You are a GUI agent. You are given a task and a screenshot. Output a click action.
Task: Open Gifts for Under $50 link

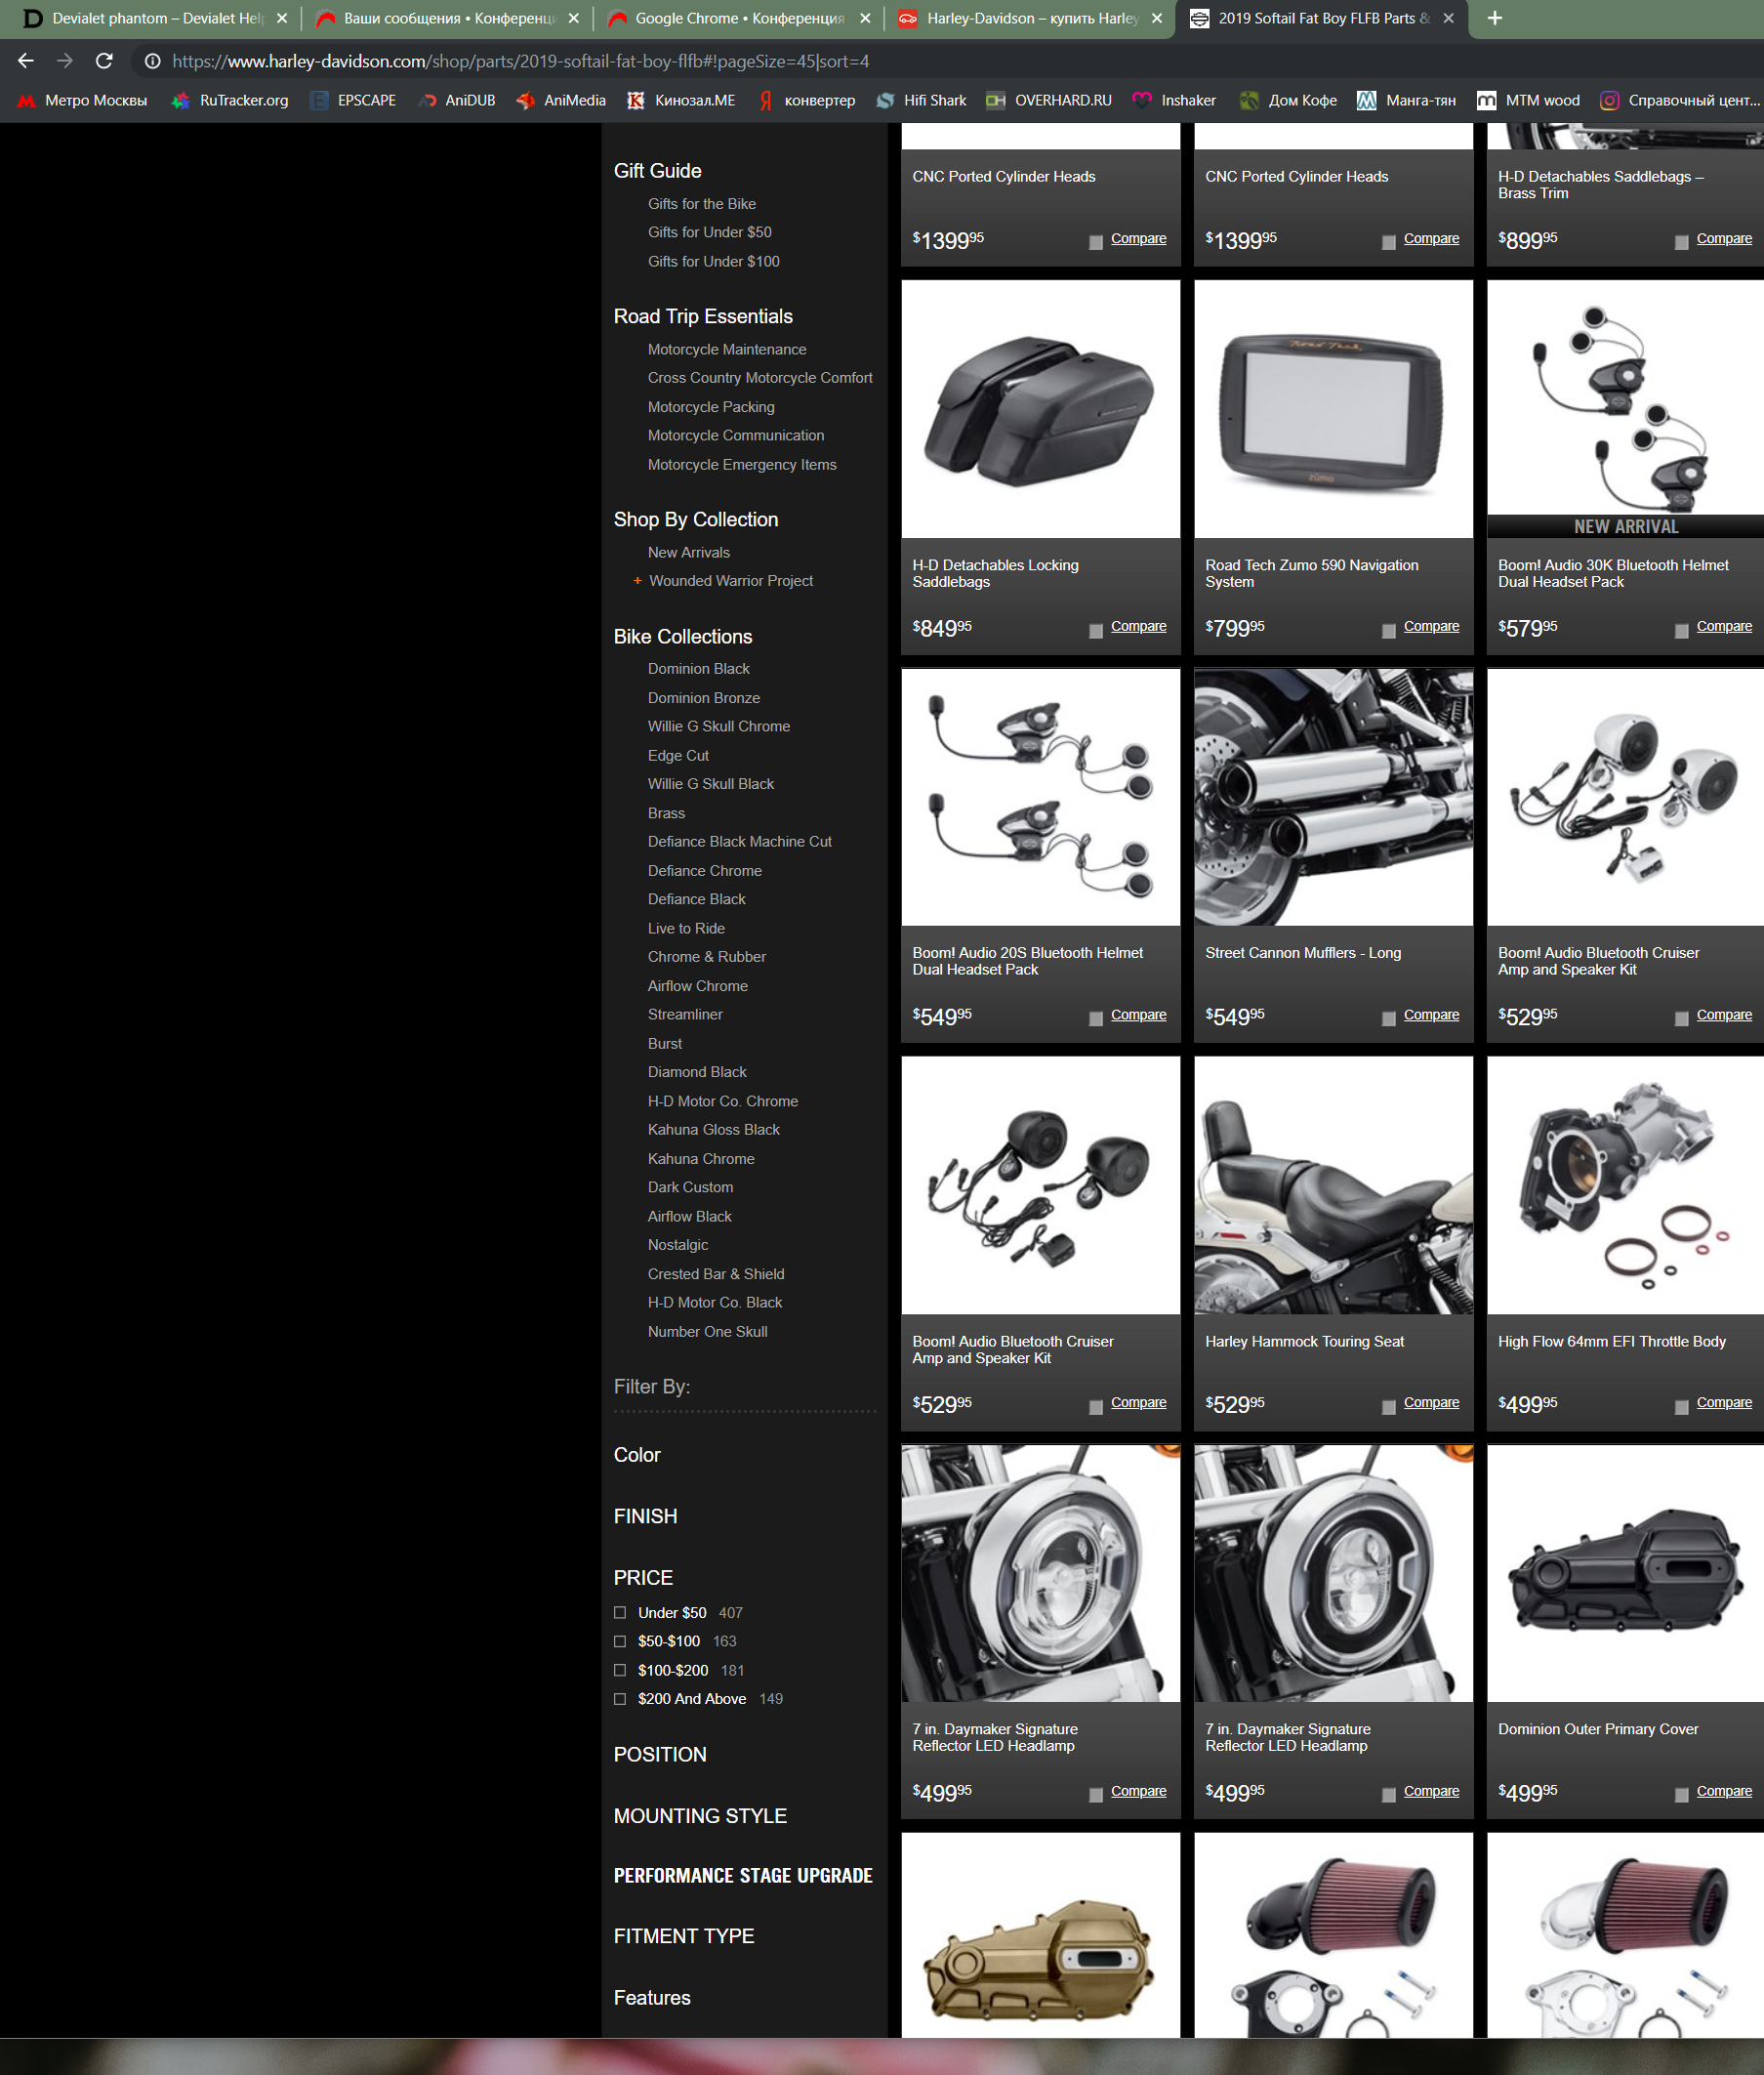tap(710, 232)
